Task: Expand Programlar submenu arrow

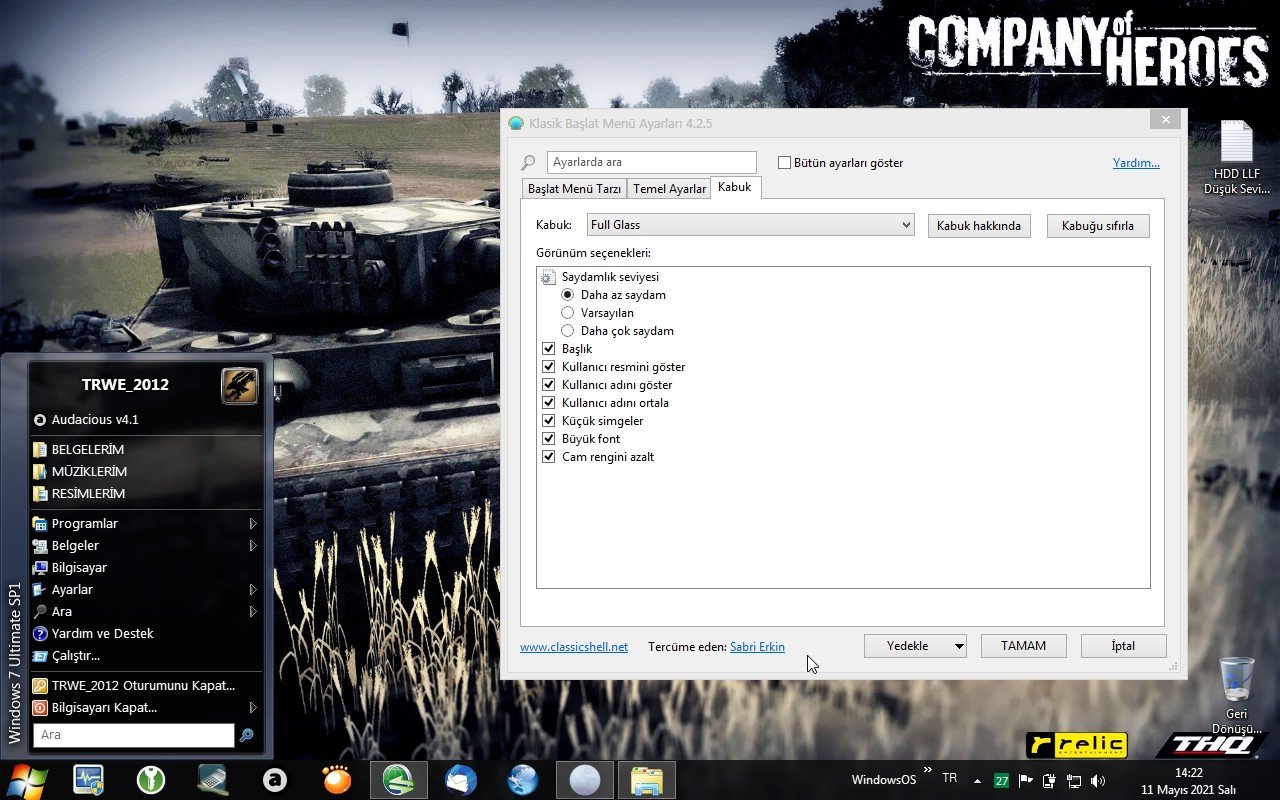Action: point(253,523)
